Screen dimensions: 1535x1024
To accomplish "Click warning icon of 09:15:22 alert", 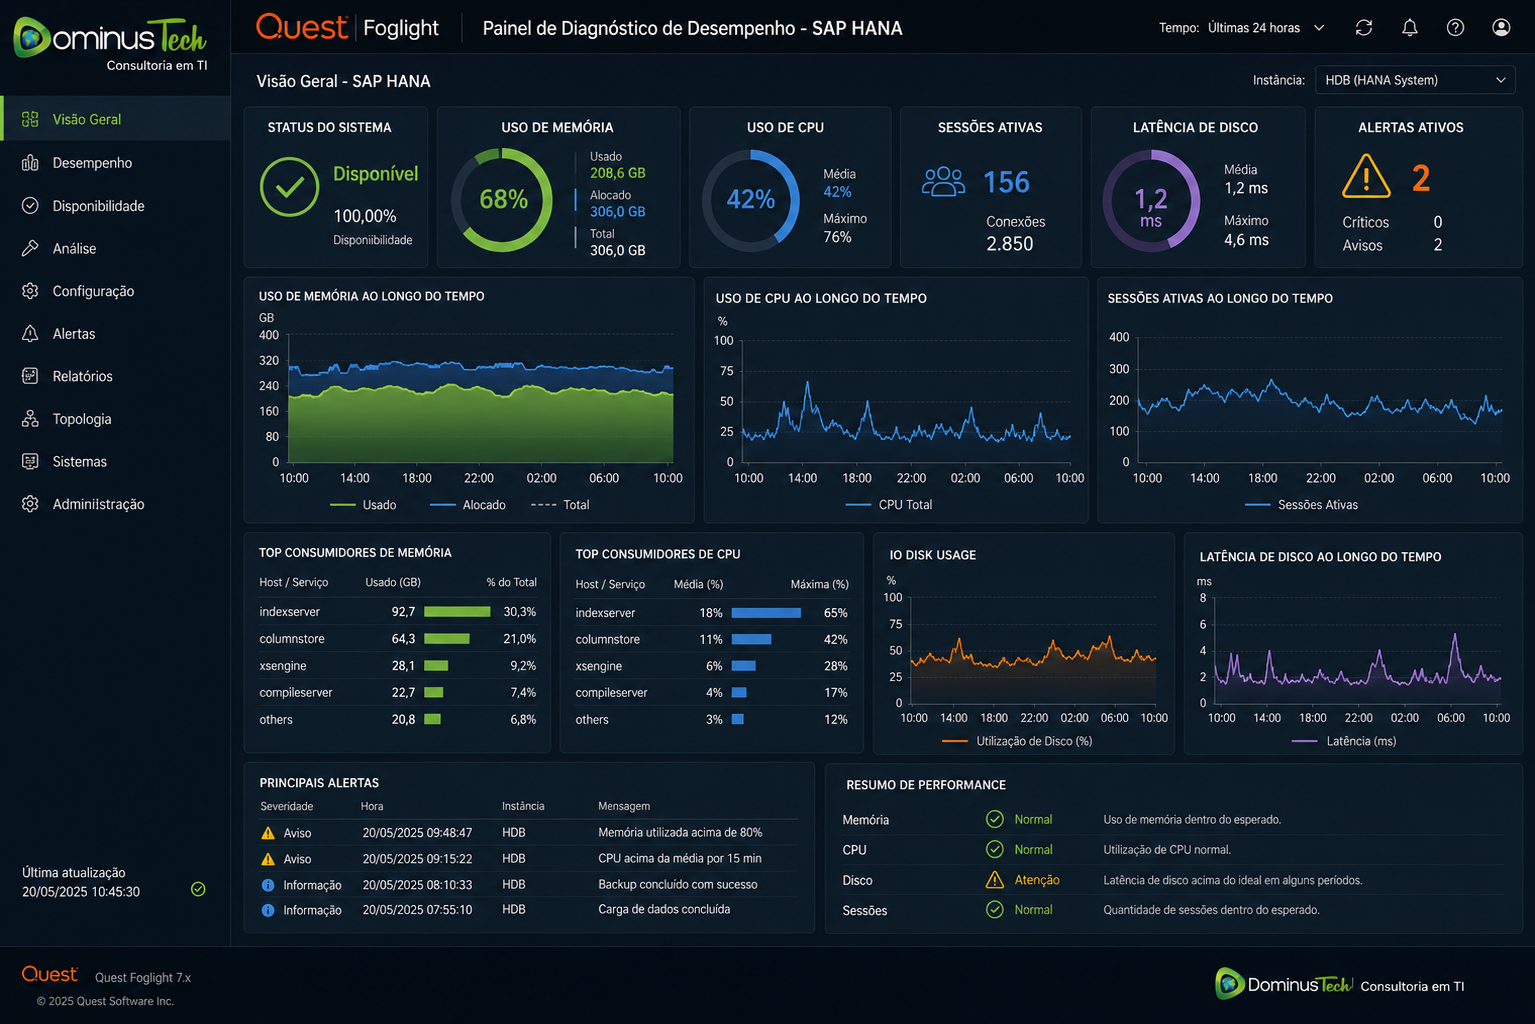I will (x=268, y=859).
